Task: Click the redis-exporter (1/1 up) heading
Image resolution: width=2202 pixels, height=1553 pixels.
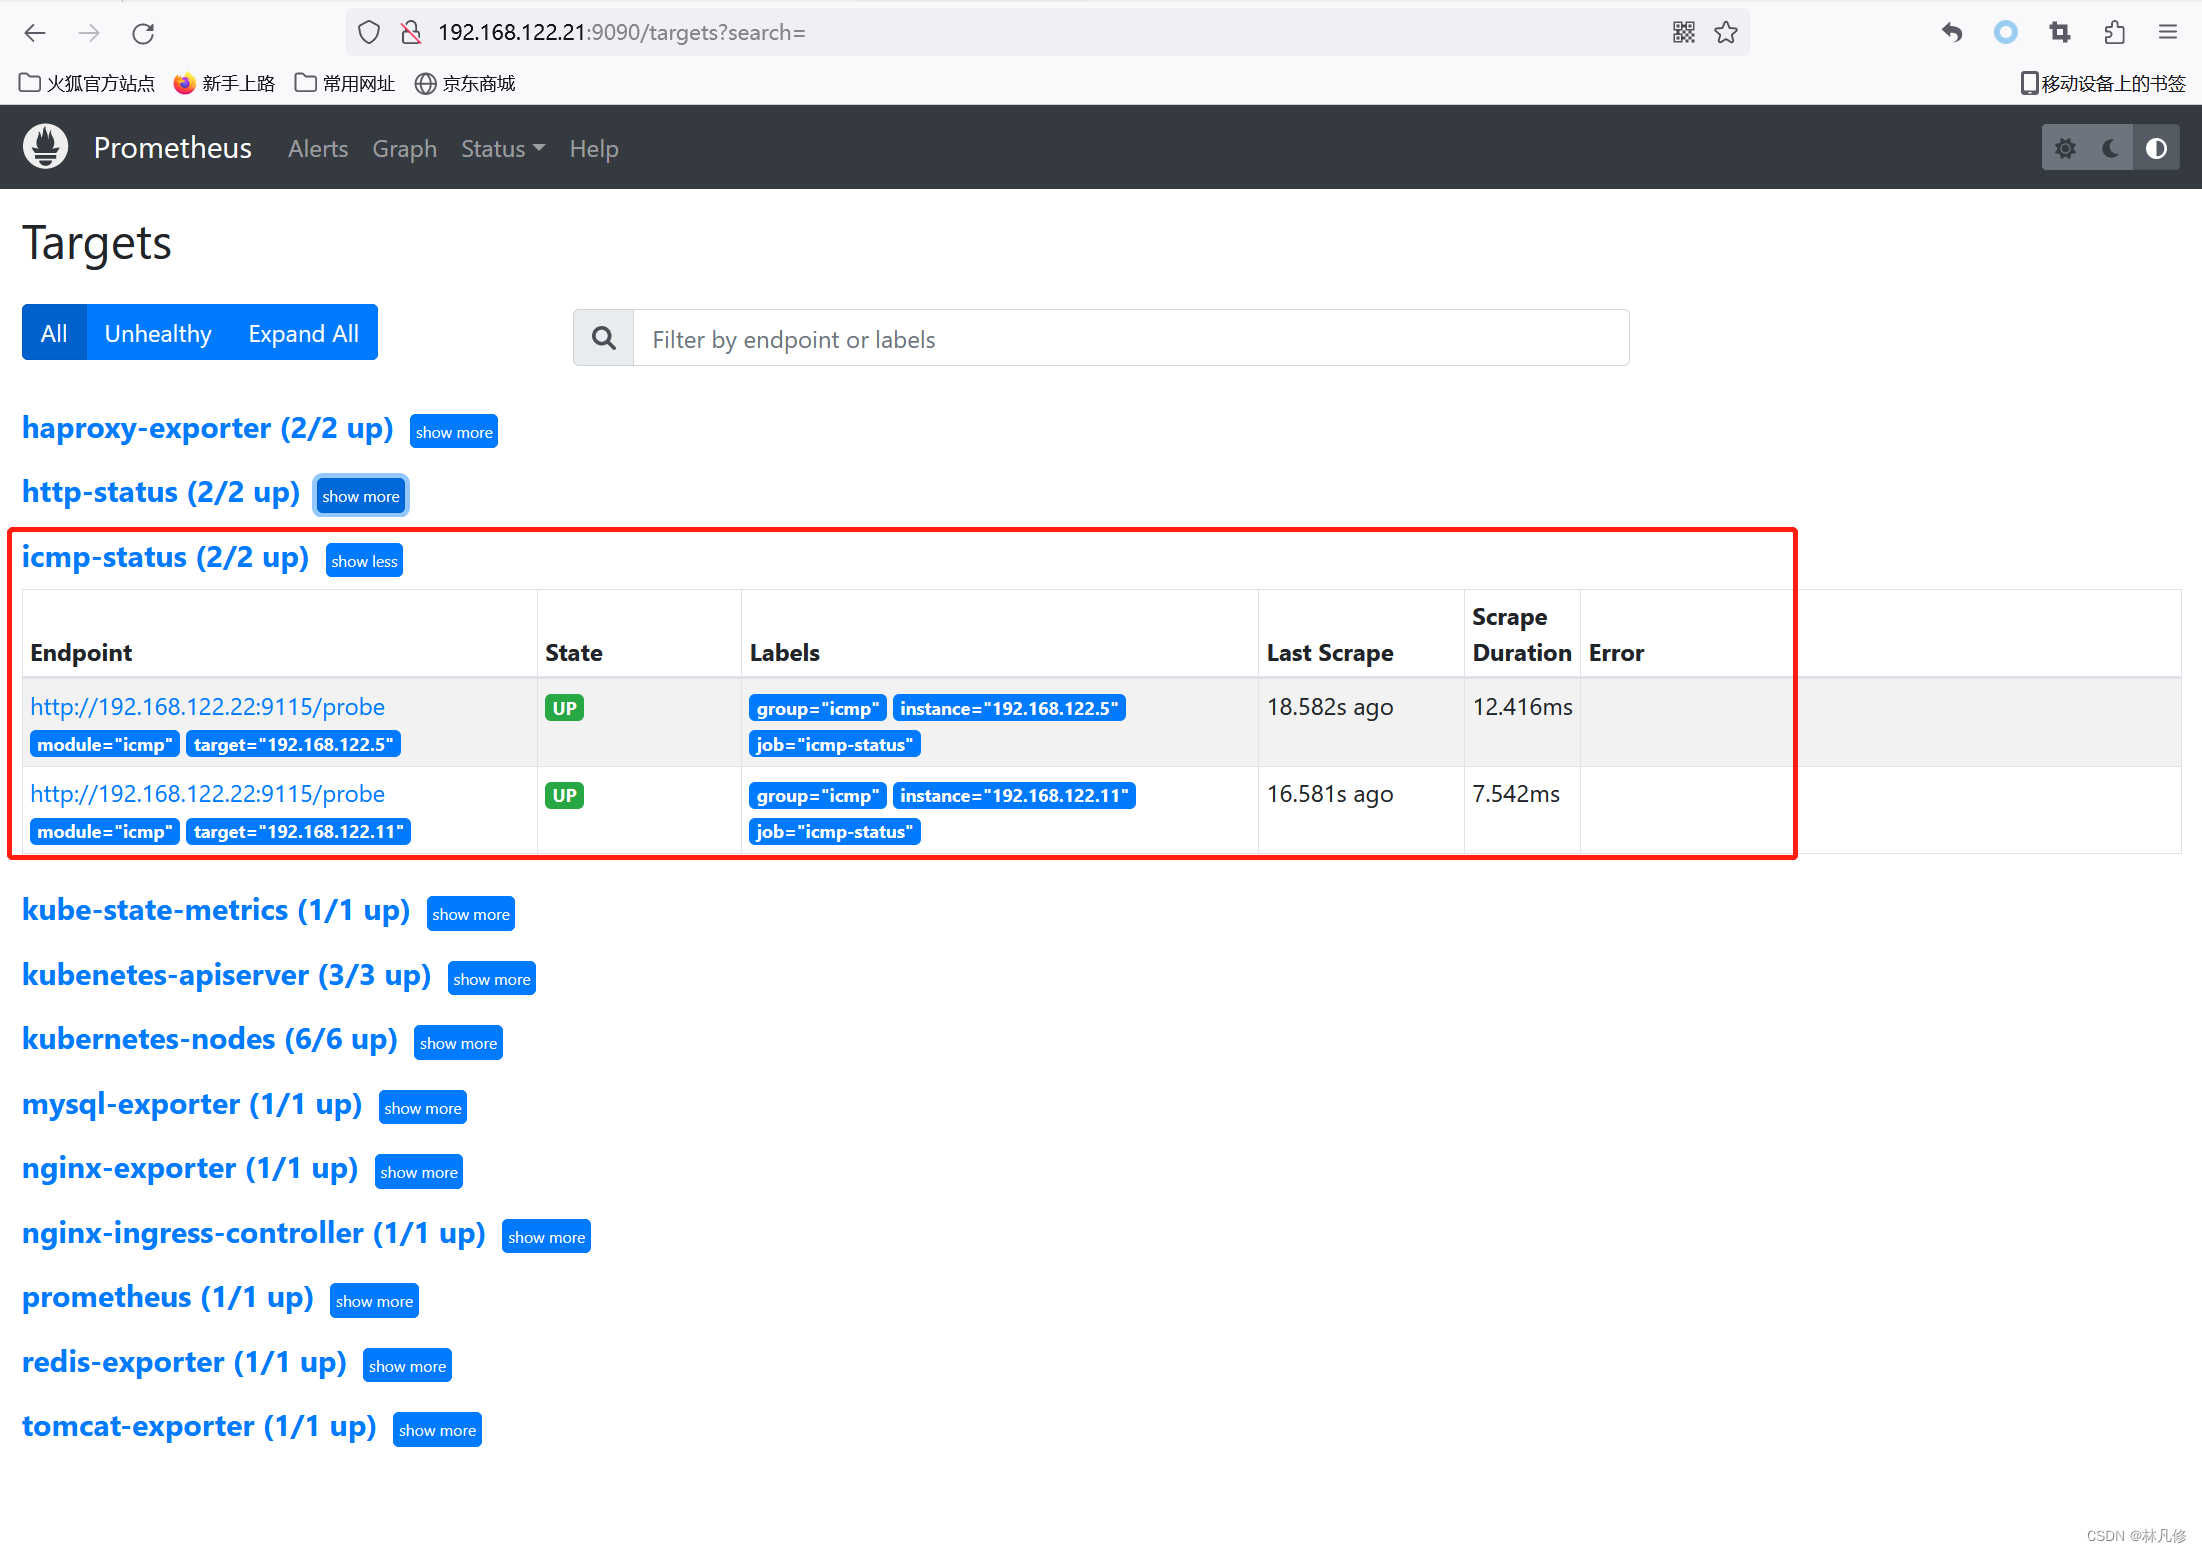Action: (x=184, y=1362)
